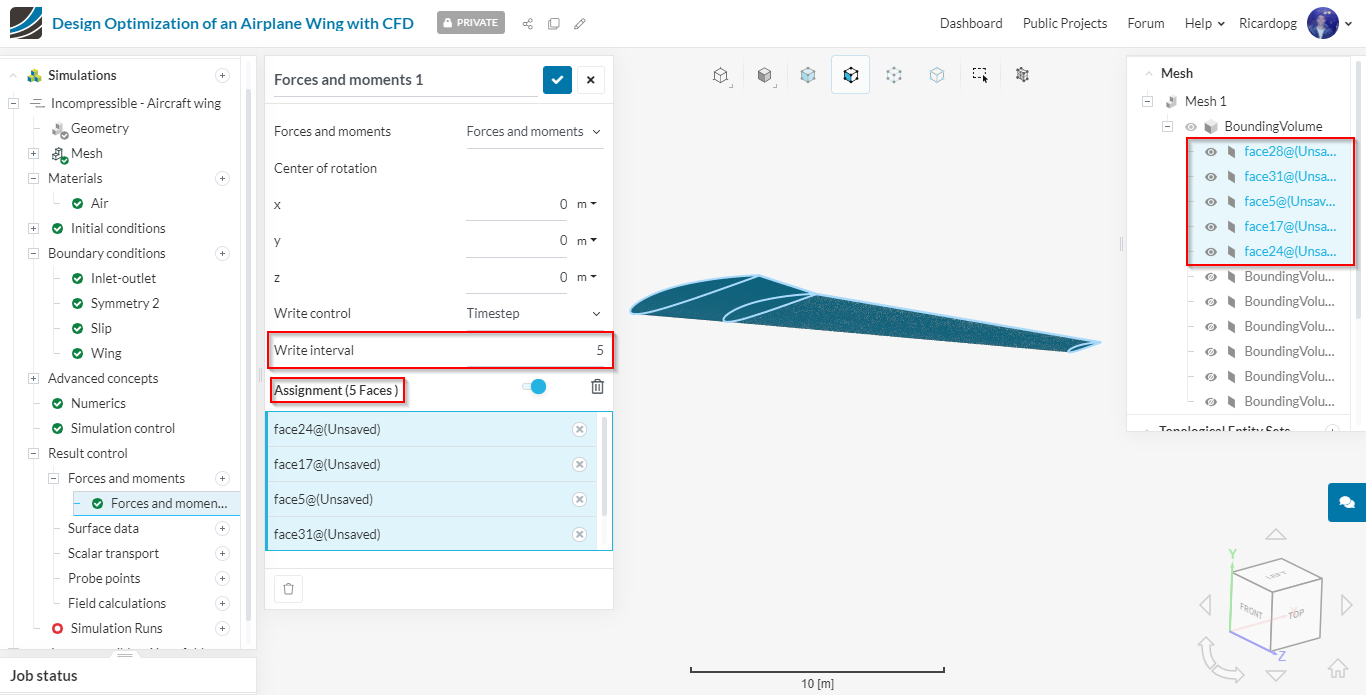1366x695 pixels.
Task: Activate the select faces tool
Action: [850, 75]
